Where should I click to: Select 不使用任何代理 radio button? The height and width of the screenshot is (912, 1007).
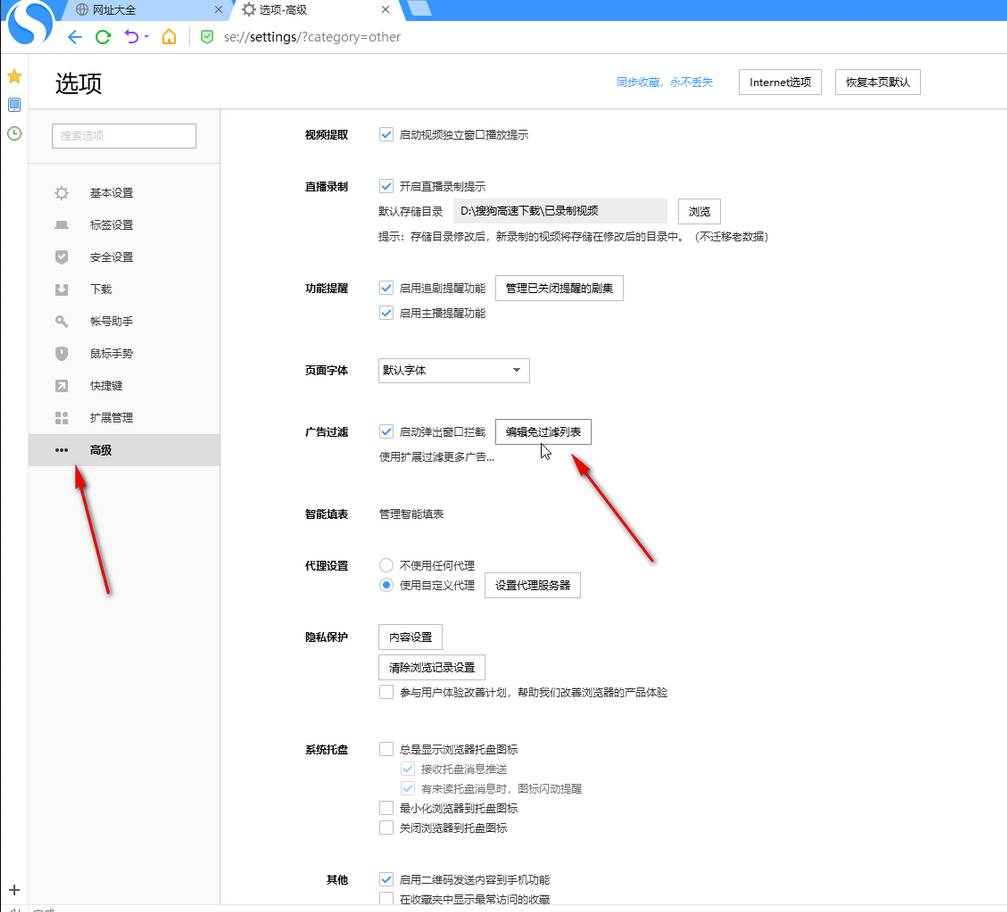click(386, 565)
